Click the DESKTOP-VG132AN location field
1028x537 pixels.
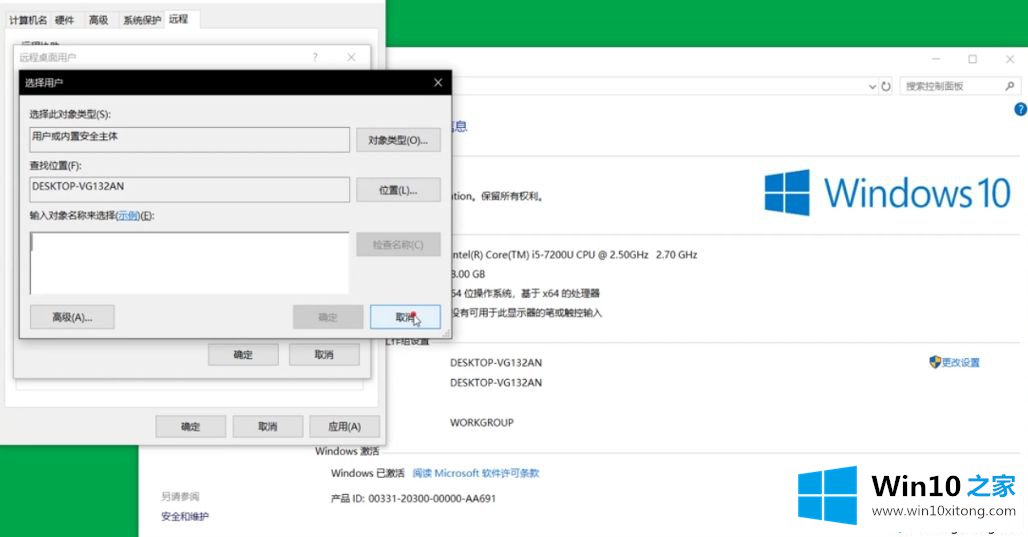[x=189, y=189]
